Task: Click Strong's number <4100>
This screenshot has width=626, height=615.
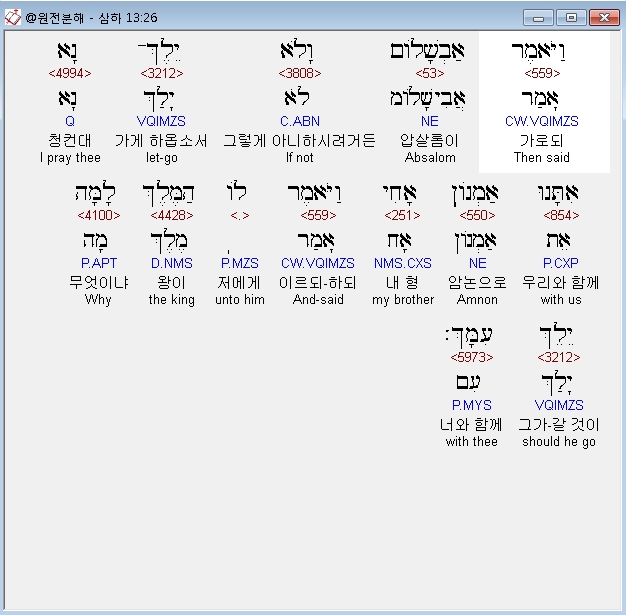Action: [x=99, y=216]
